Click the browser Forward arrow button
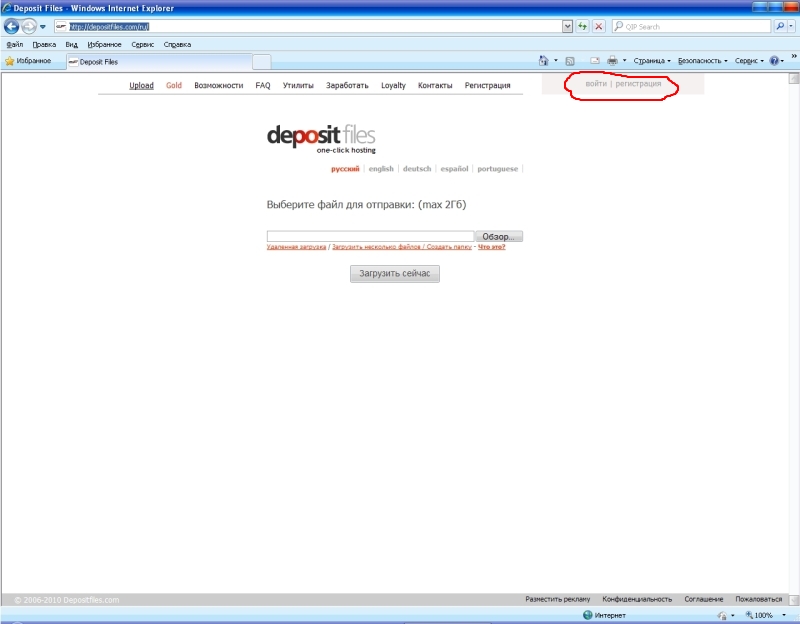The width and height of the screenshot is (800, 624). point(29,26)
